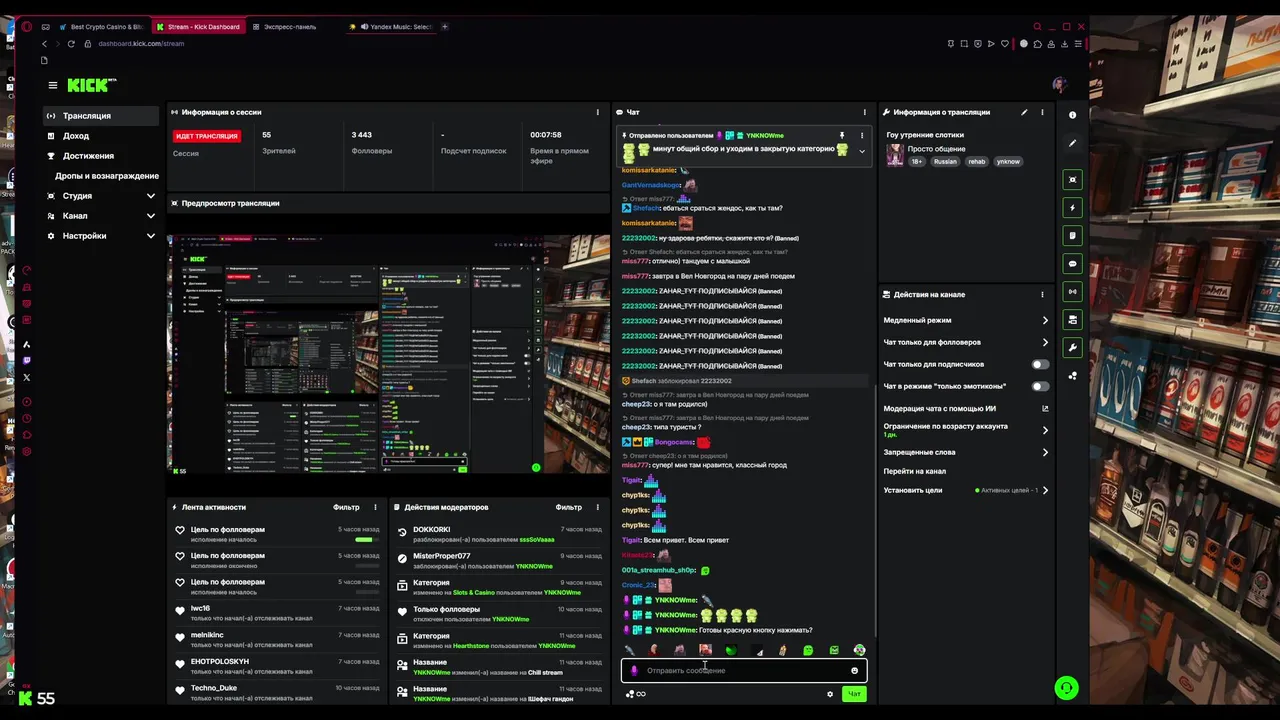Expand the pinned message chevron
This screenshot has width=1280, height=720.
[862, 152]
